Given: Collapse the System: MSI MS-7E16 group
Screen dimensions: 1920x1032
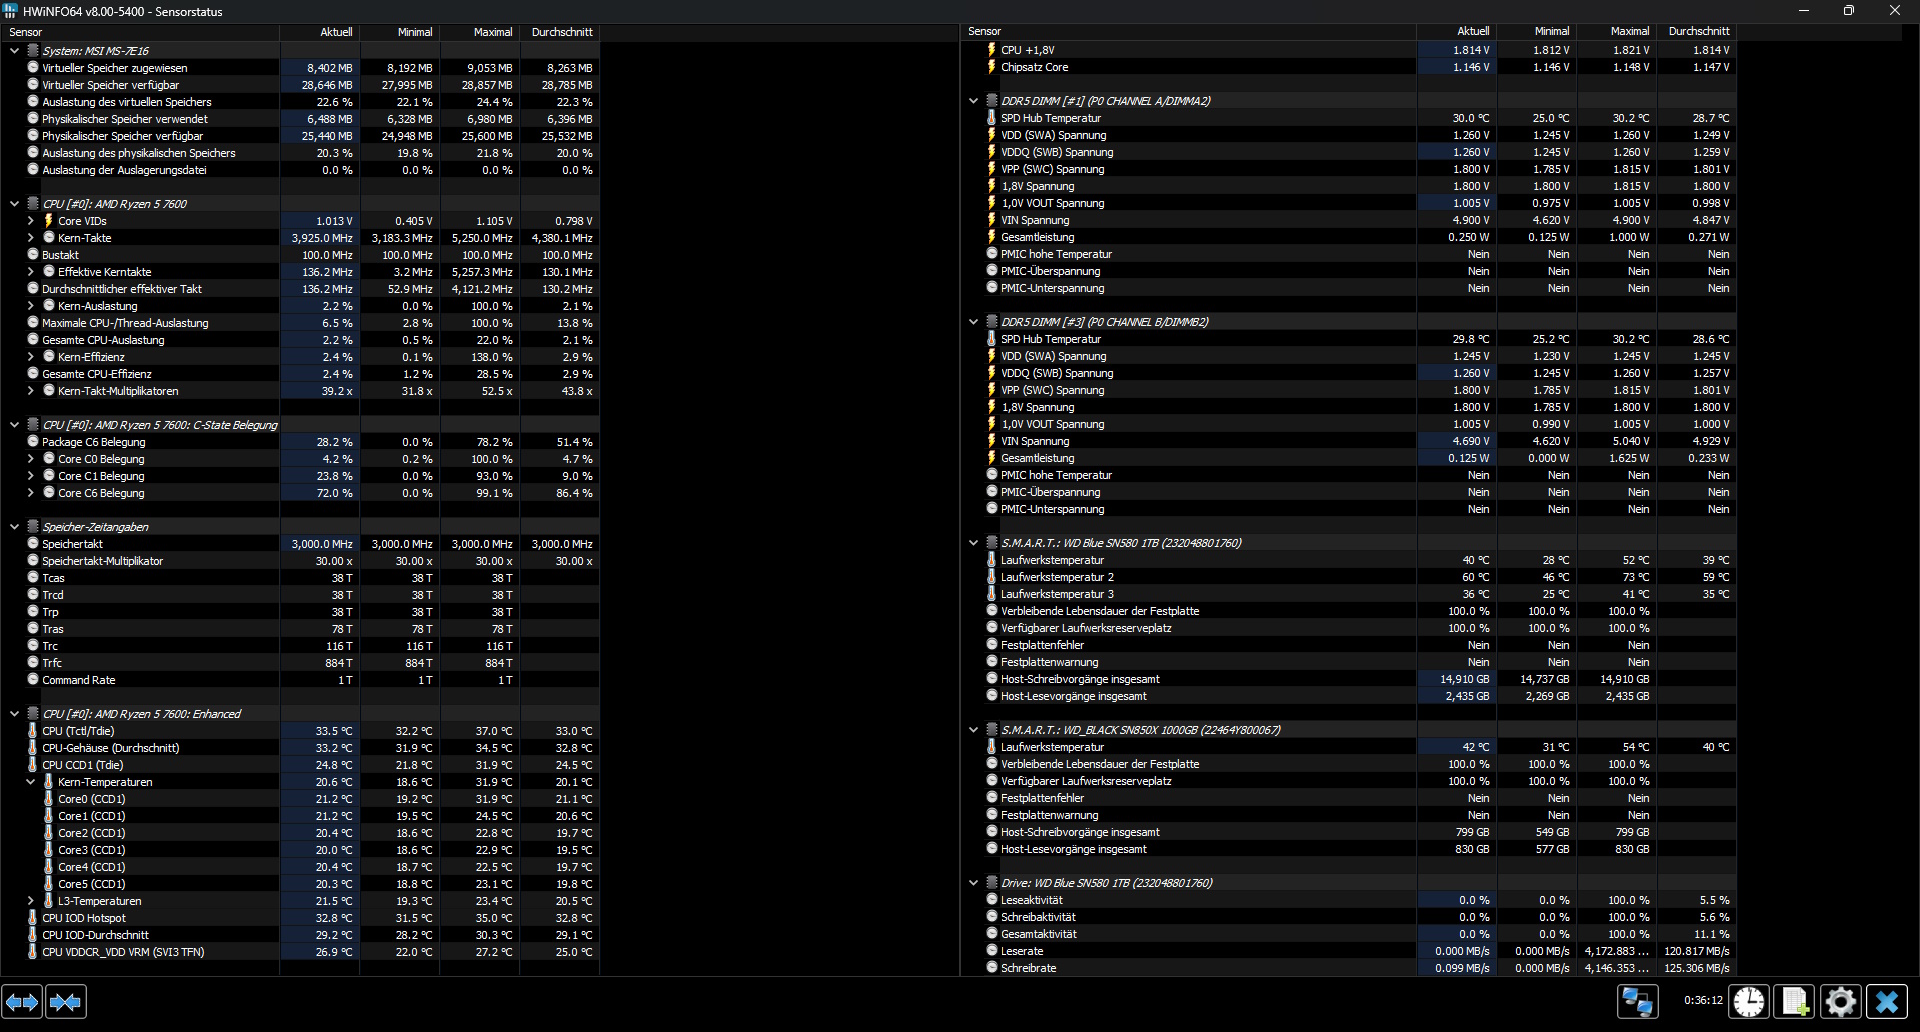Looking at the screenshot, I should coord(15,51).
